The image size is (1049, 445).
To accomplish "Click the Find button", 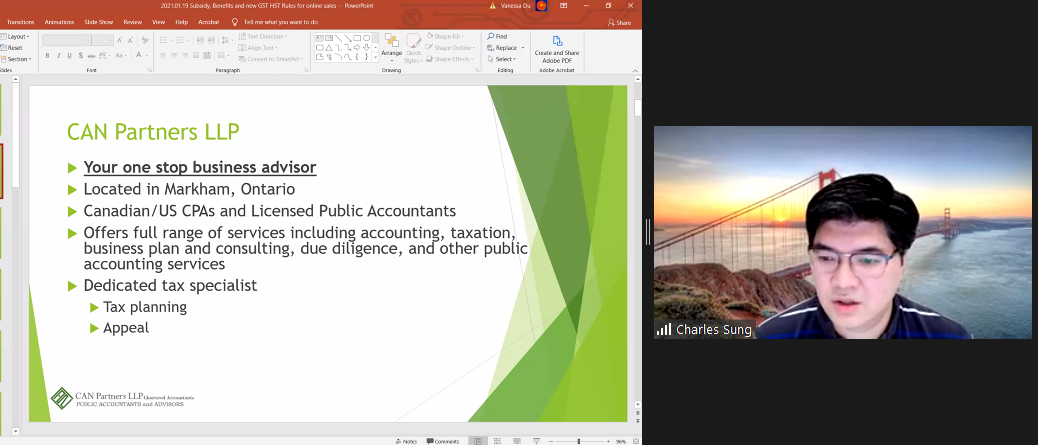I will (497, 36).
